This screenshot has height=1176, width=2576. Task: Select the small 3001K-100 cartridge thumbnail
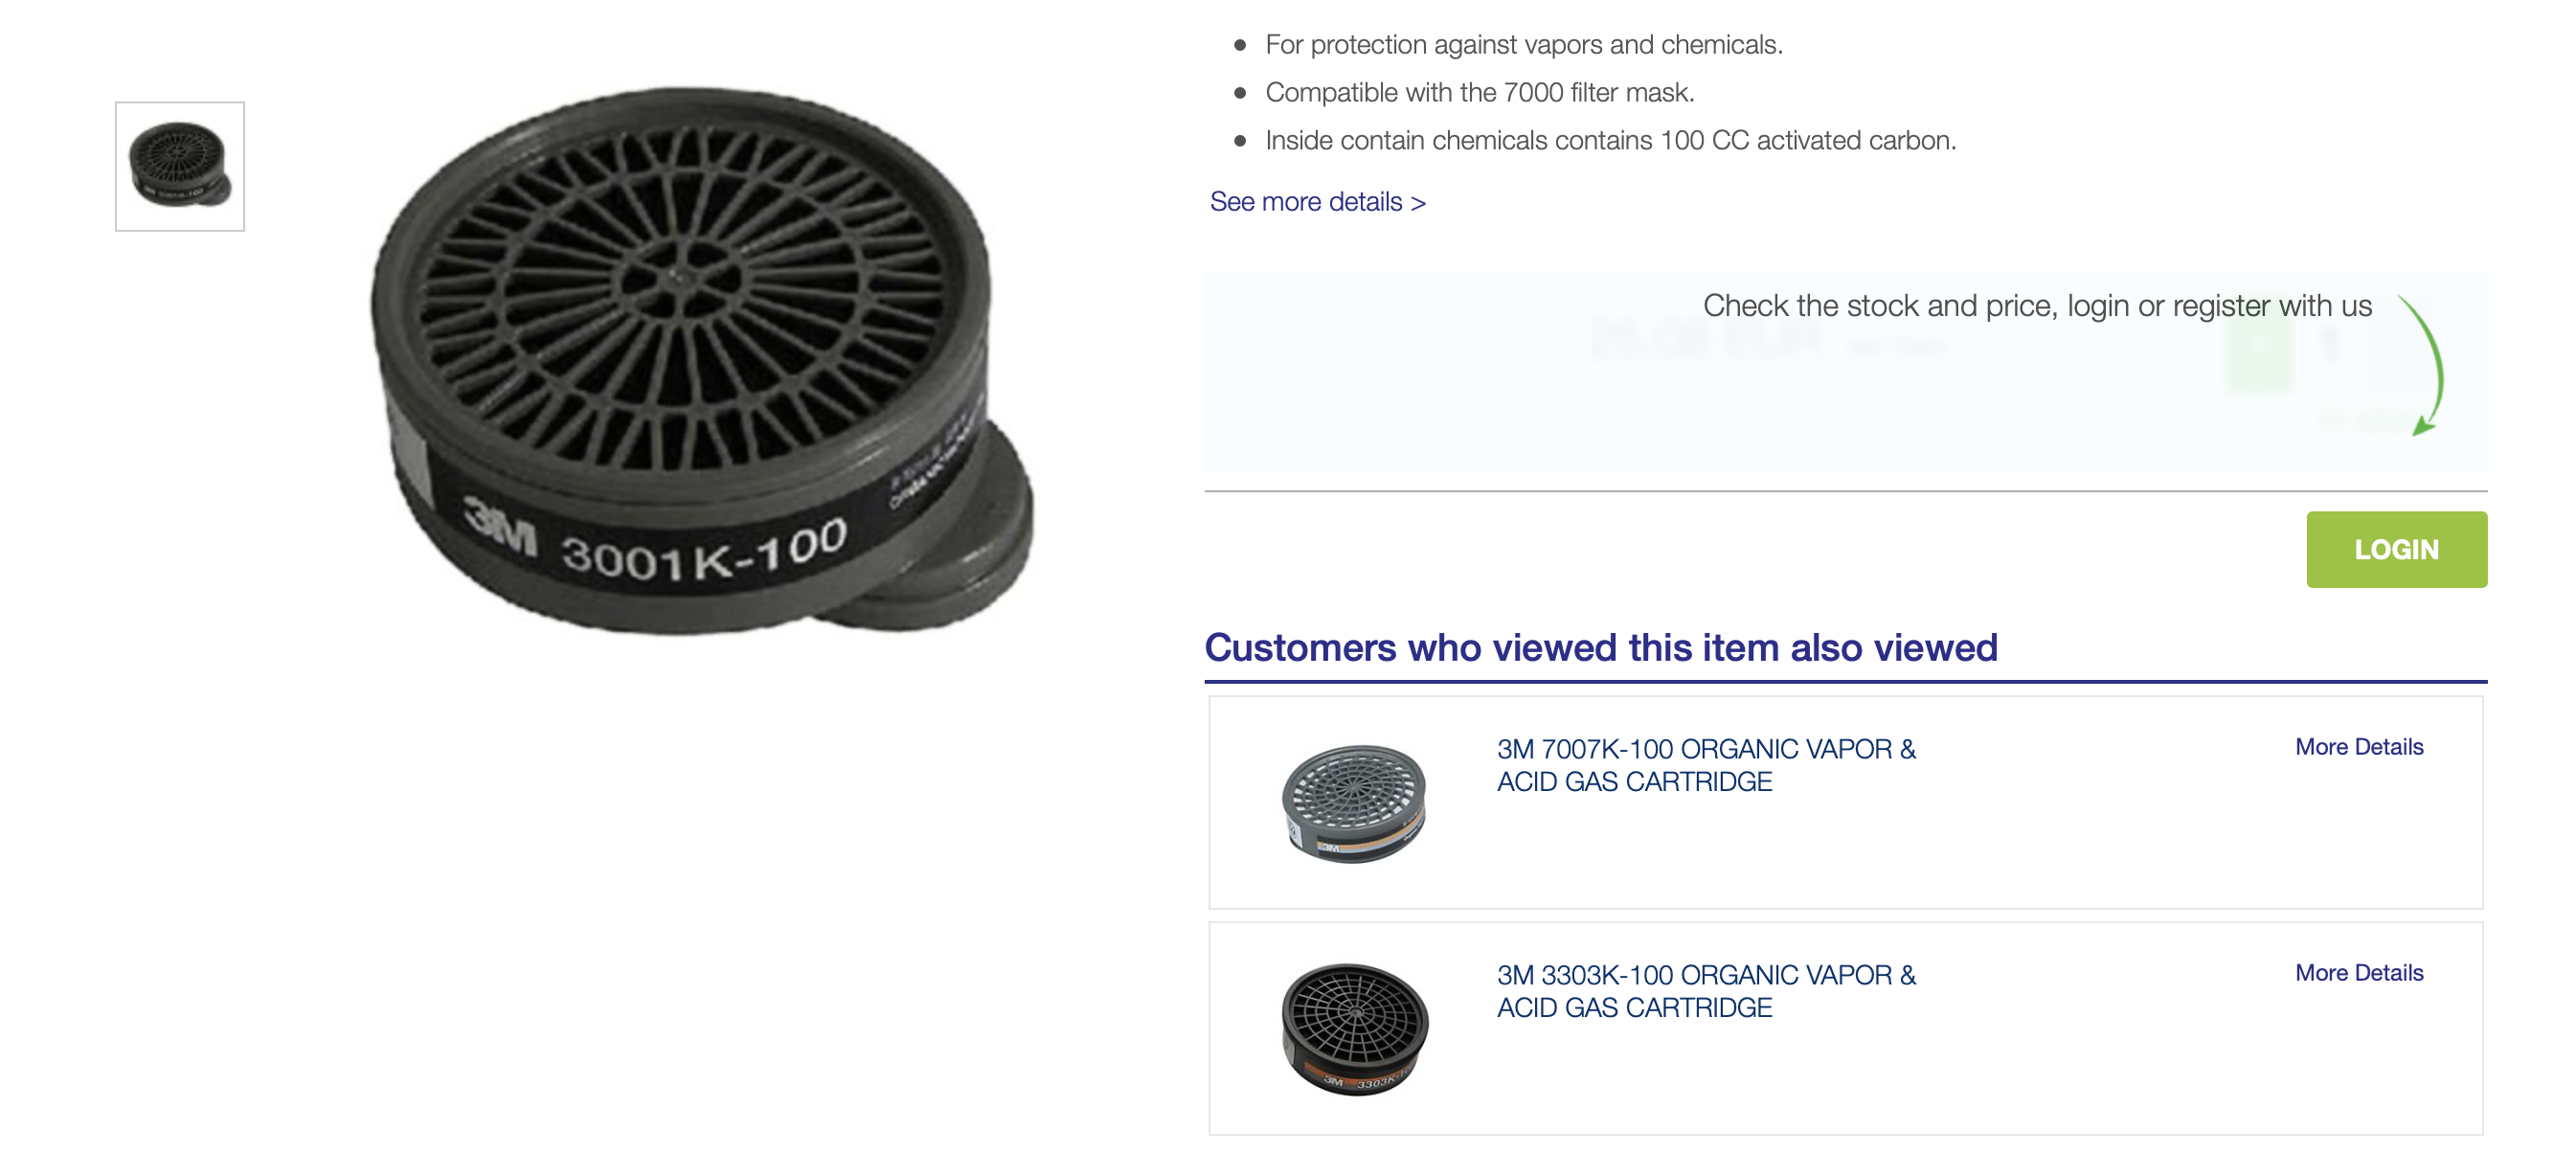tap(180, 166)
